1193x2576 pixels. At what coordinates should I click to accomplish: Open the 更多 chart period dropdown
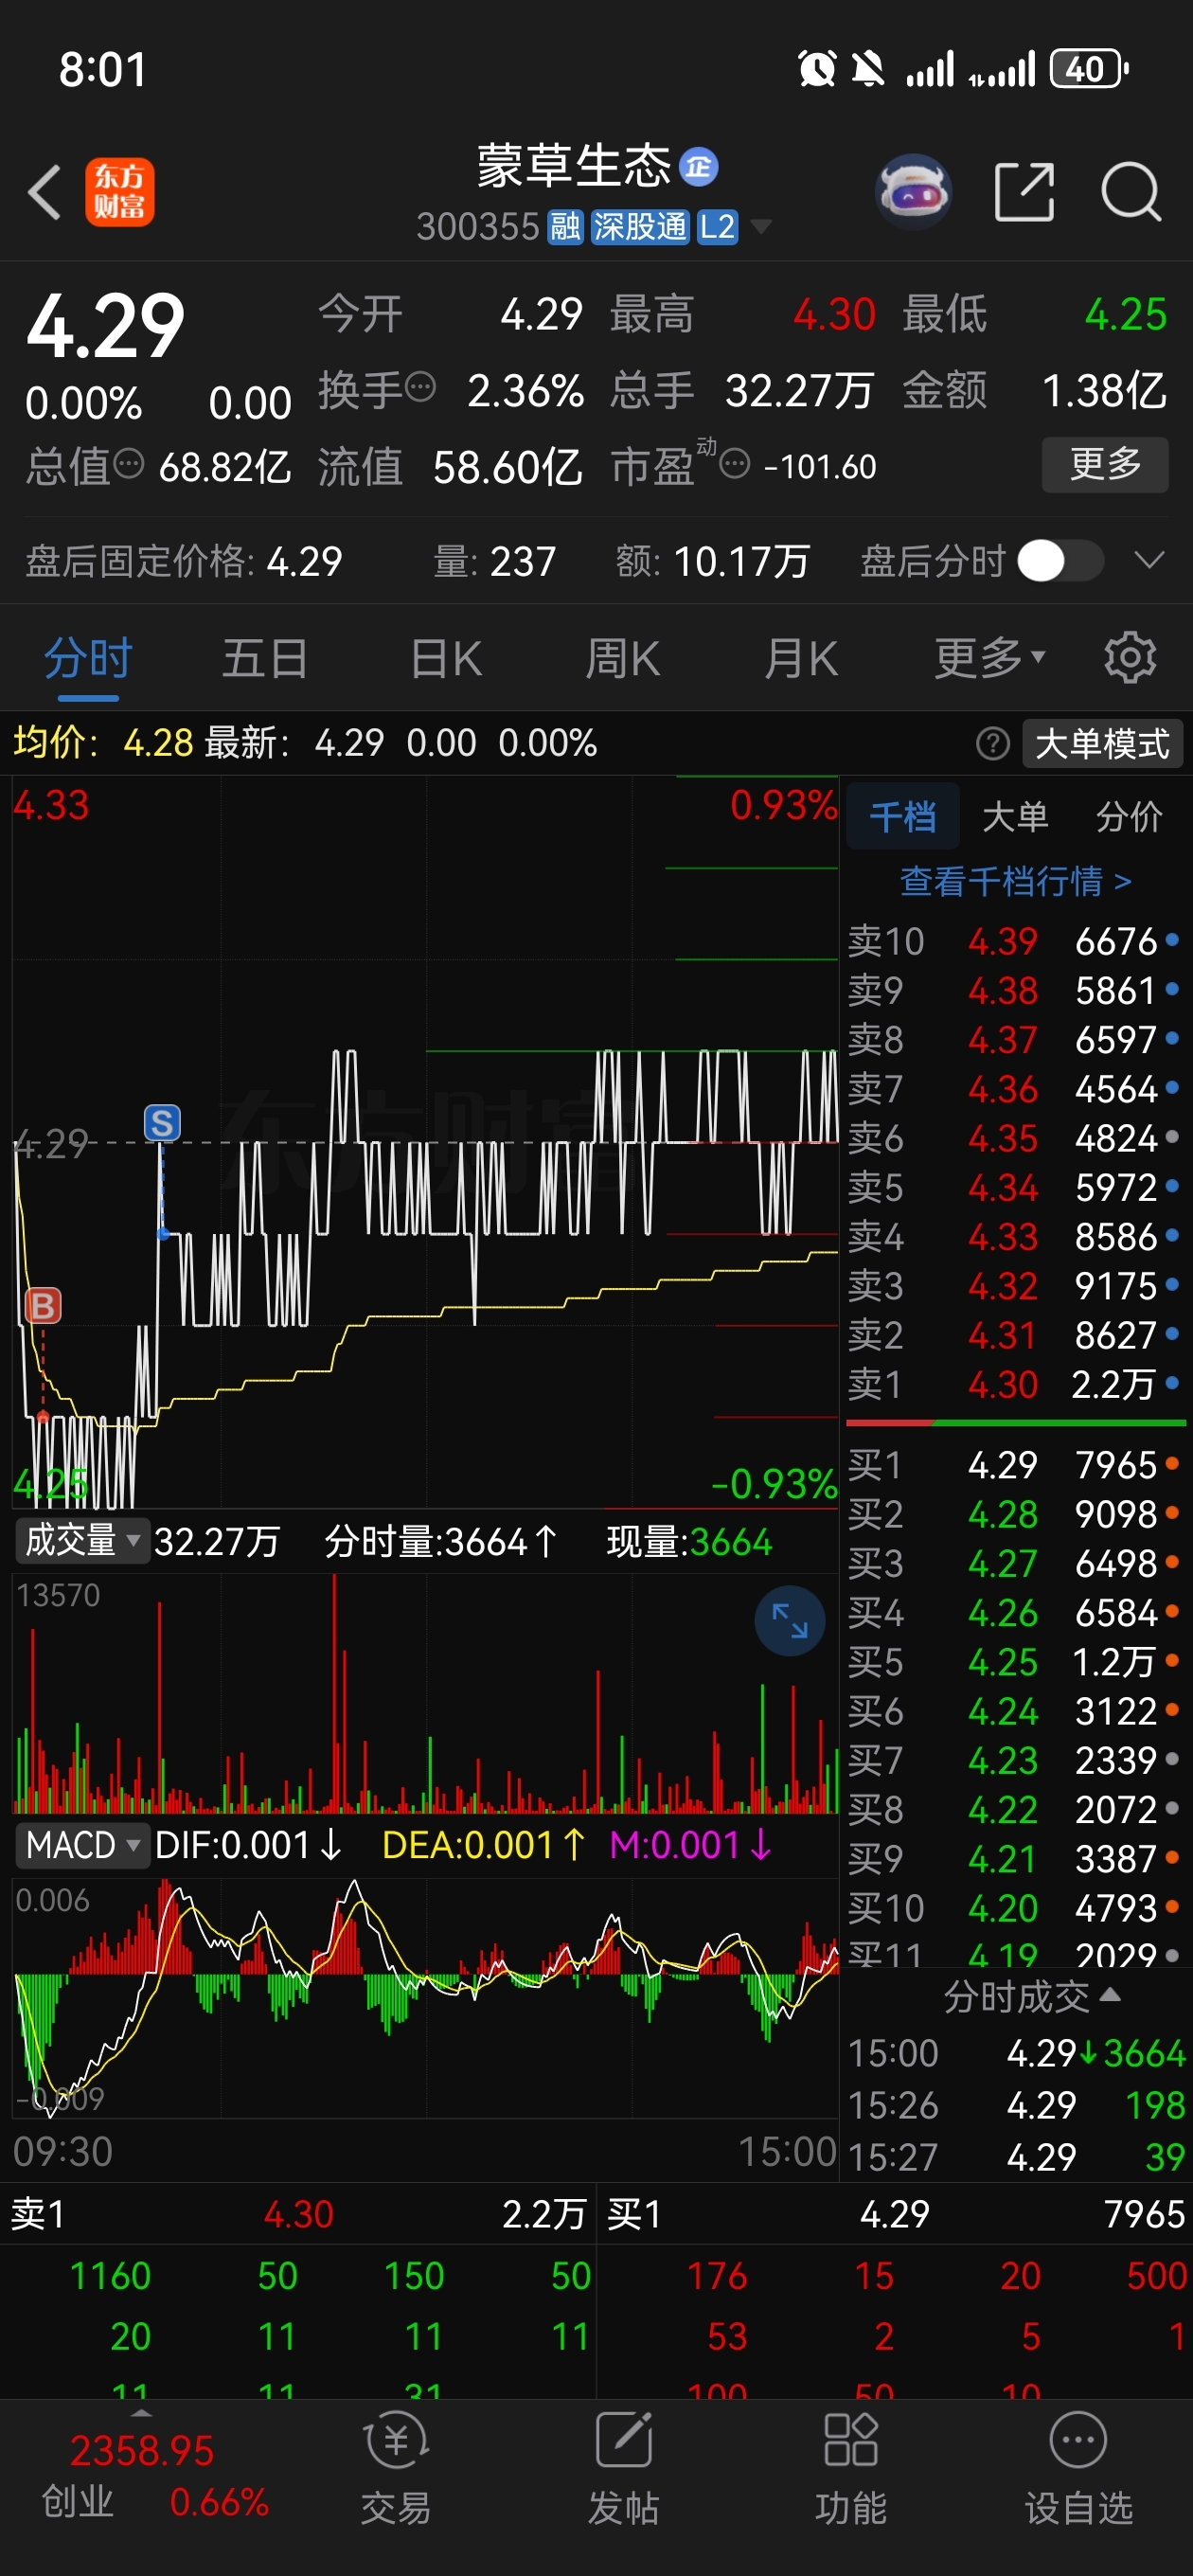[x=990, y=659]
